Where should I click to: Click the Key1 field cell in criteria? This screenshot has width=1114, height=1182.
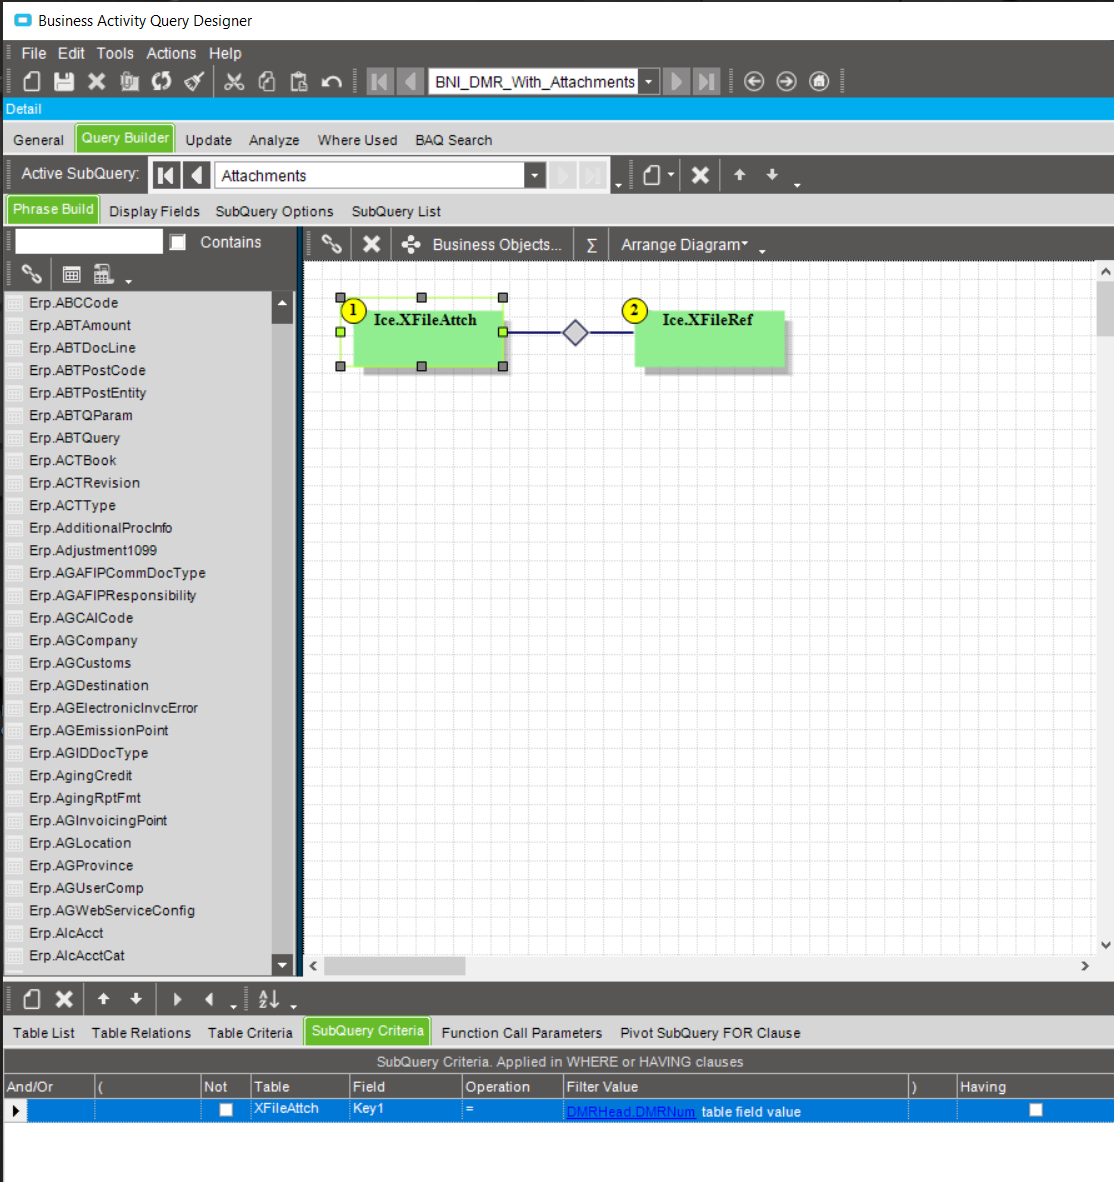coord(406,1110)
